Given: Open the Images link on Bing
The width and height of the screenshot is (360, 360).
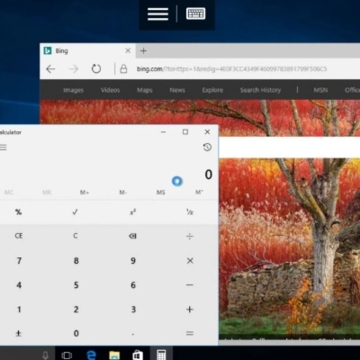Looking at the screenshot, I should point(73,90).
